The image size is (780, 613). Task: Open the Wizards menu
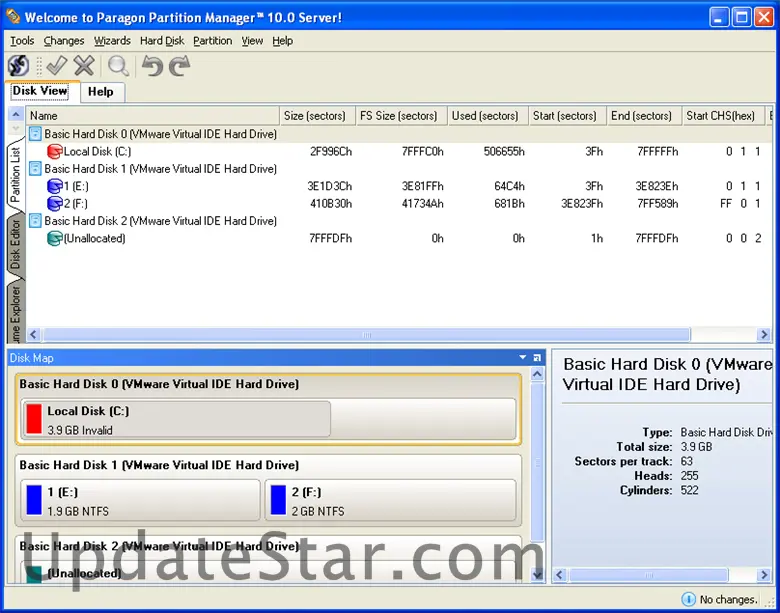(x=112, y=41)
